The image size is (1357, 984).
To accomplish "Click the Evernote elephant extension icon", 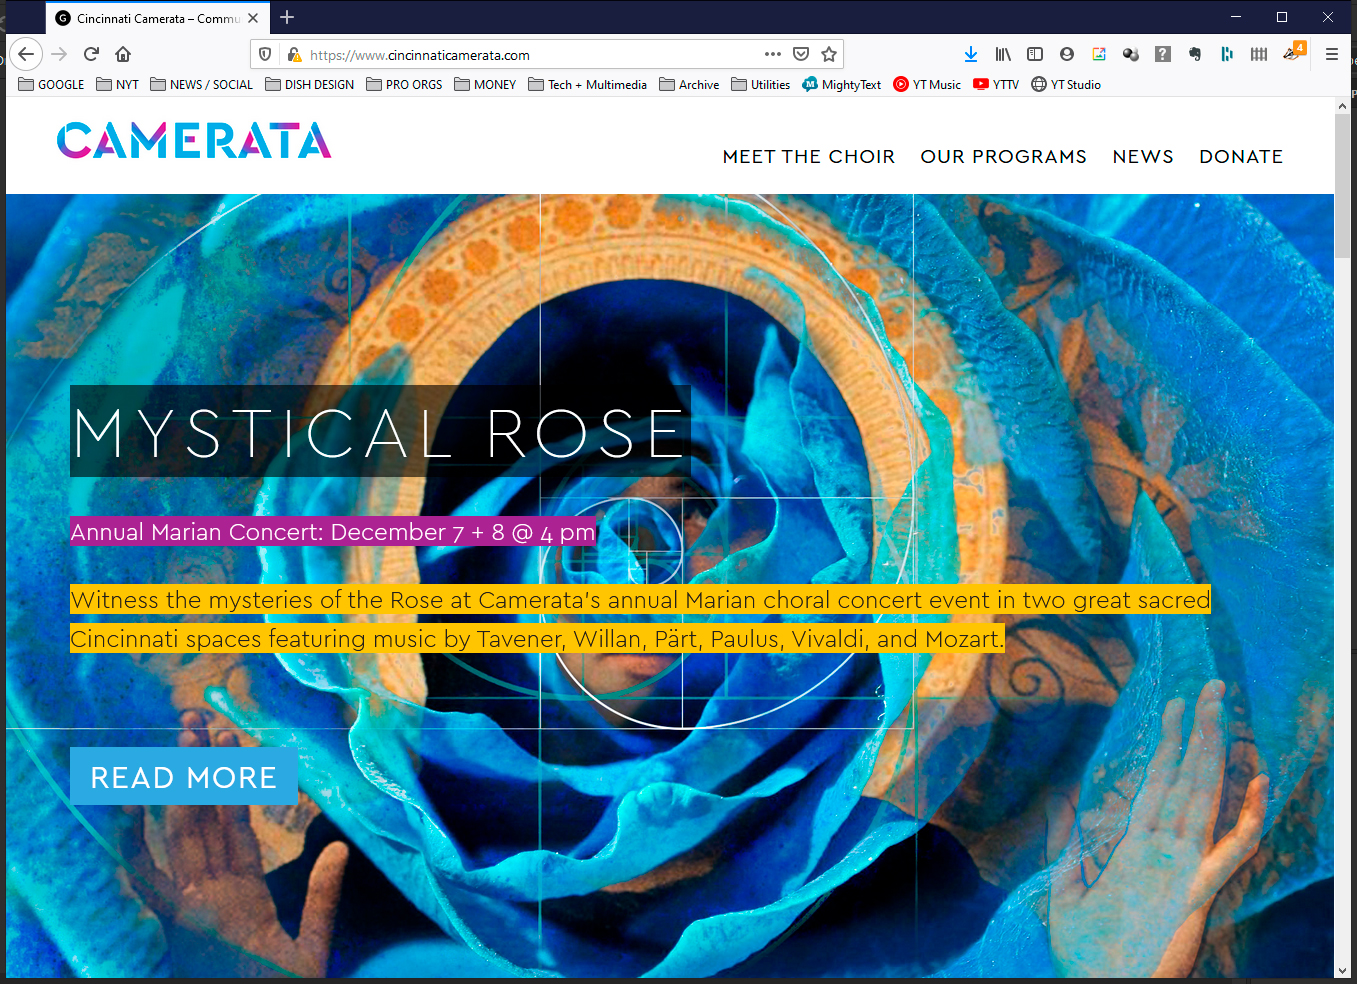I will 1195,54.
